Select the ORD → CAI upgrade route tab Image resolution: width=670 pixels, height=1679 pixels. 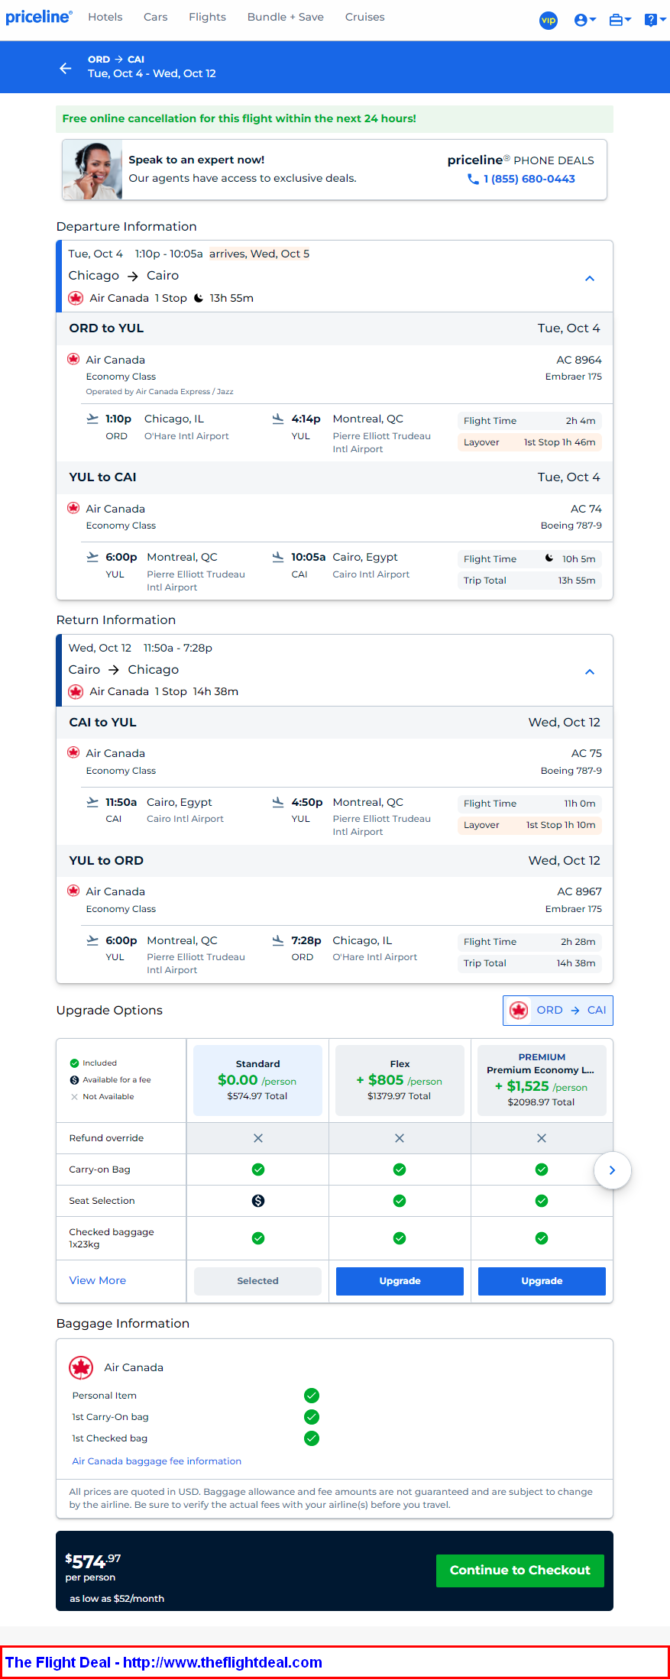pos(558,1010)
